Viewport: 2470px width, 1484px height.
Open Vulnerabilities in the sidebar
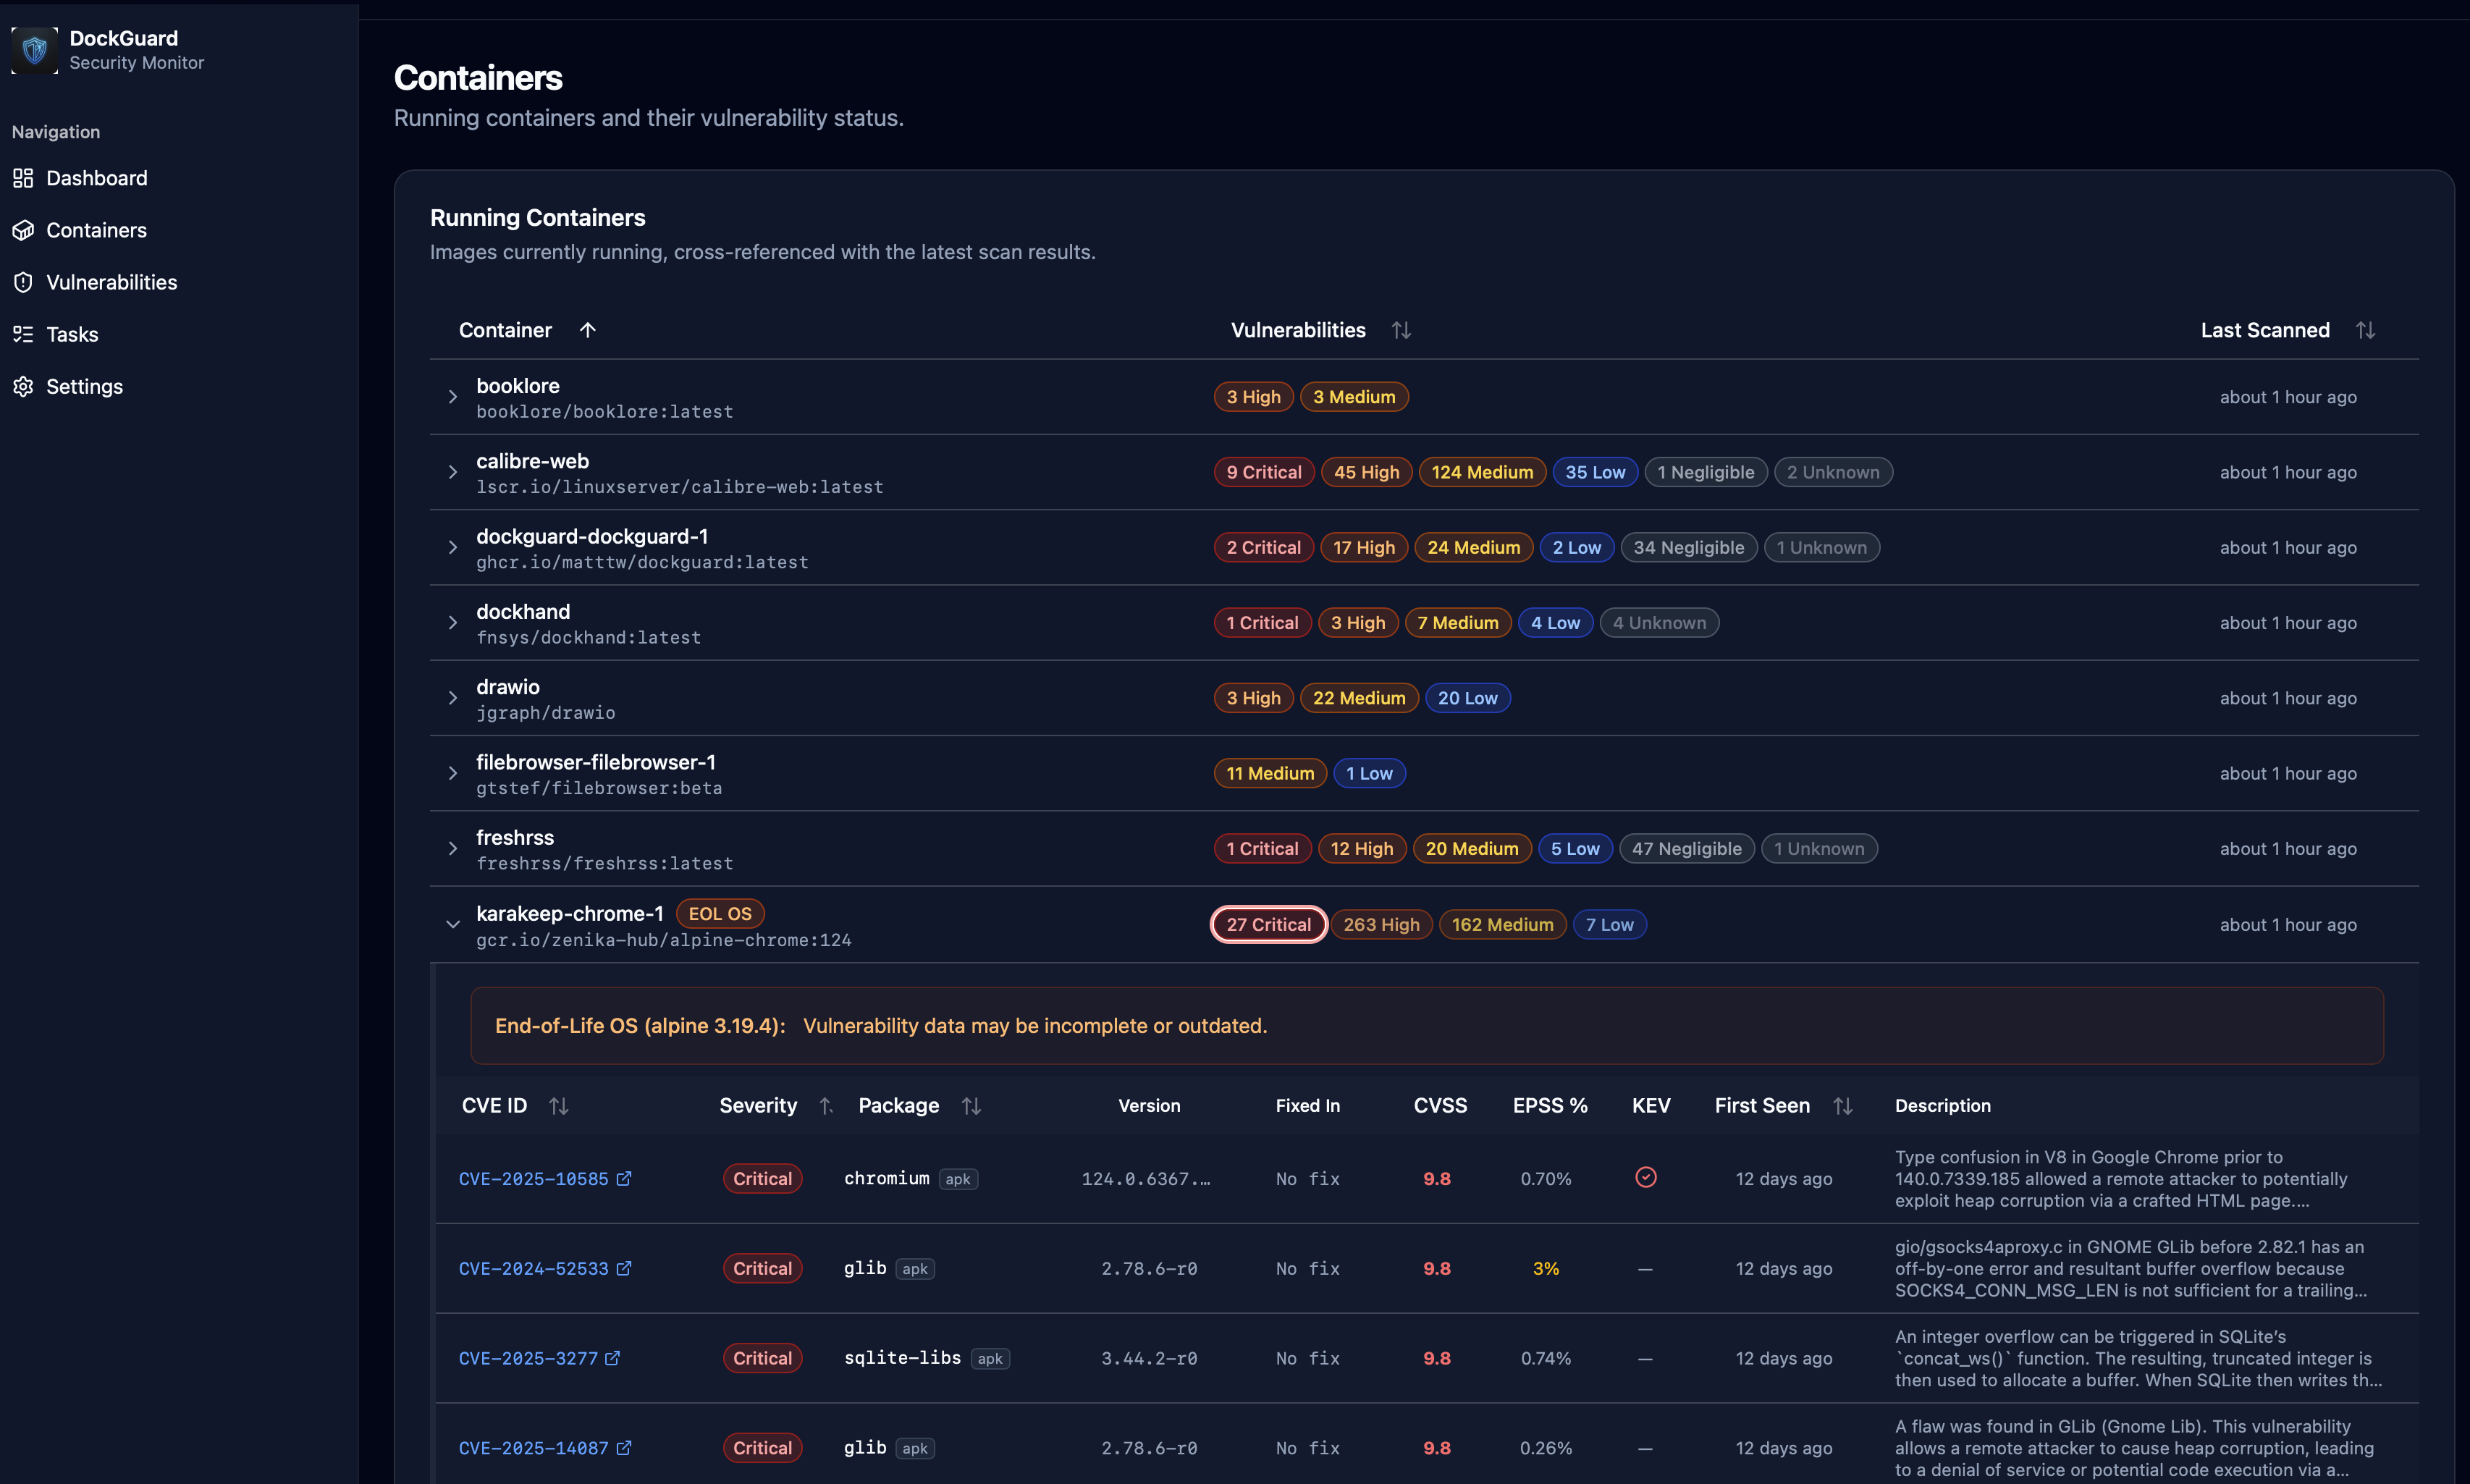pos(111,282)
